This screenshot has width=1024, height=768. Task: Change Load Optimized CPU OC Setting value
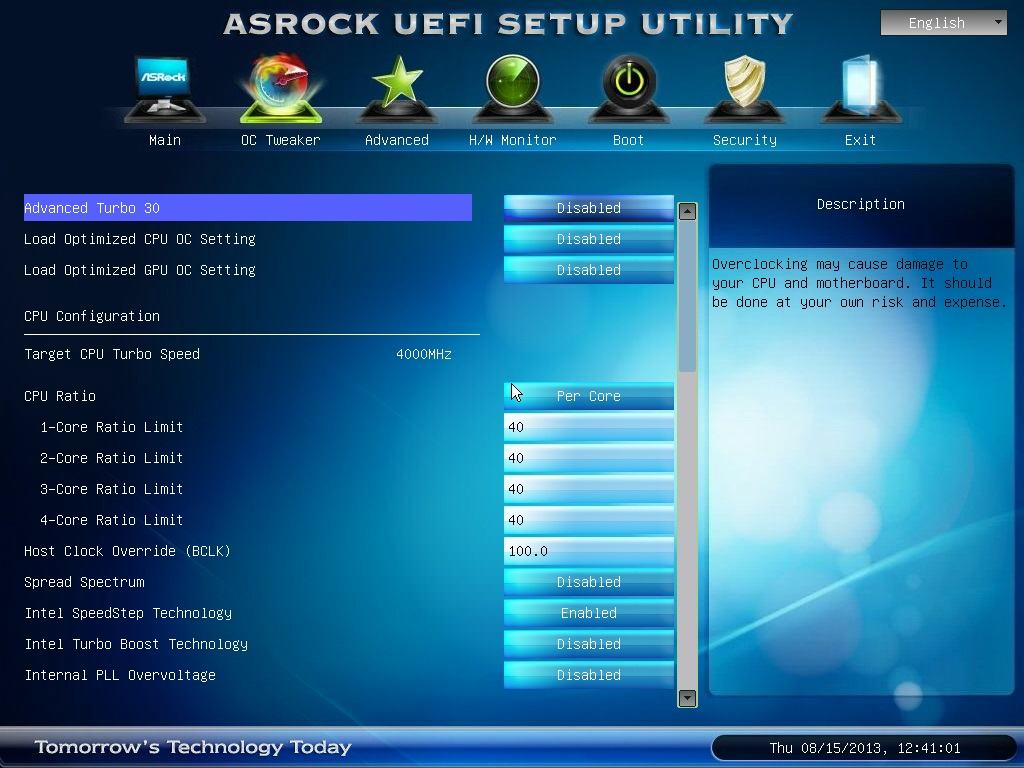point(588,239)
